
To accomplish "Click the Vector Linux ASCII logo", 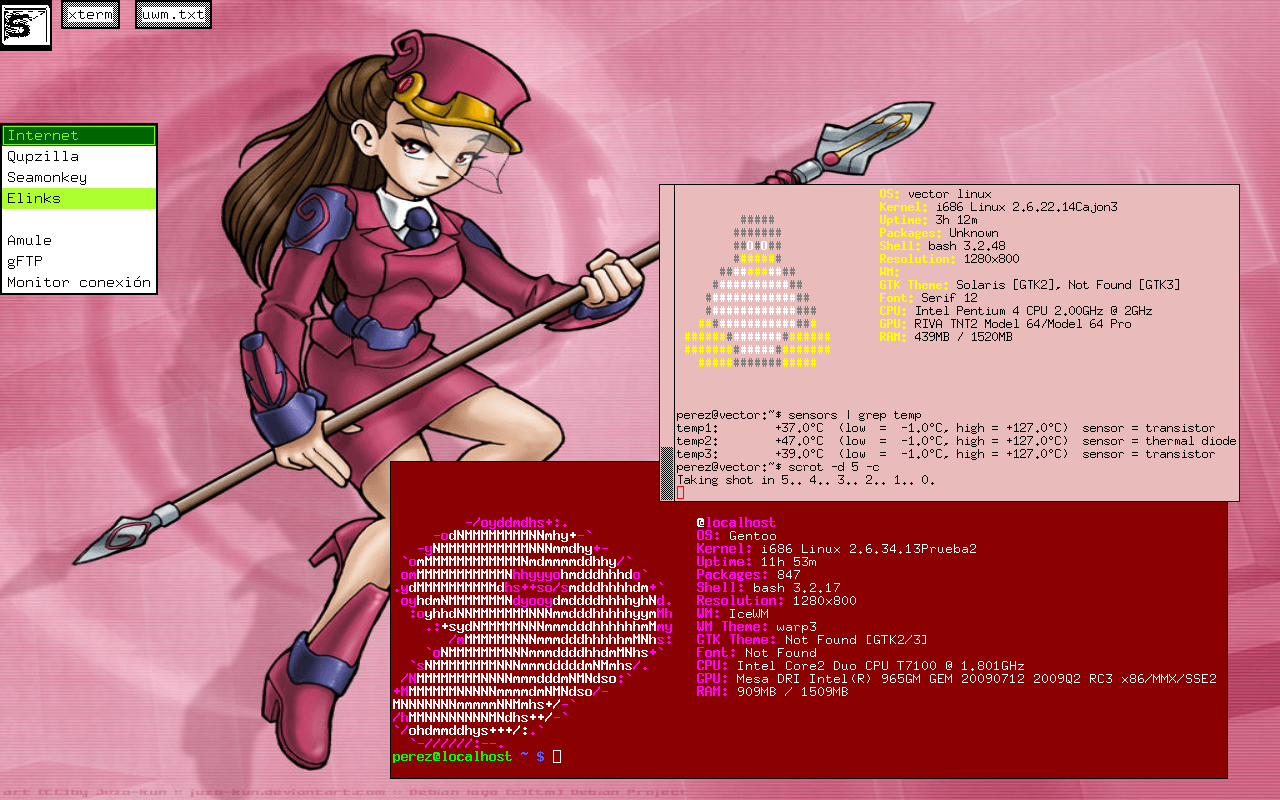I will 764,292.
